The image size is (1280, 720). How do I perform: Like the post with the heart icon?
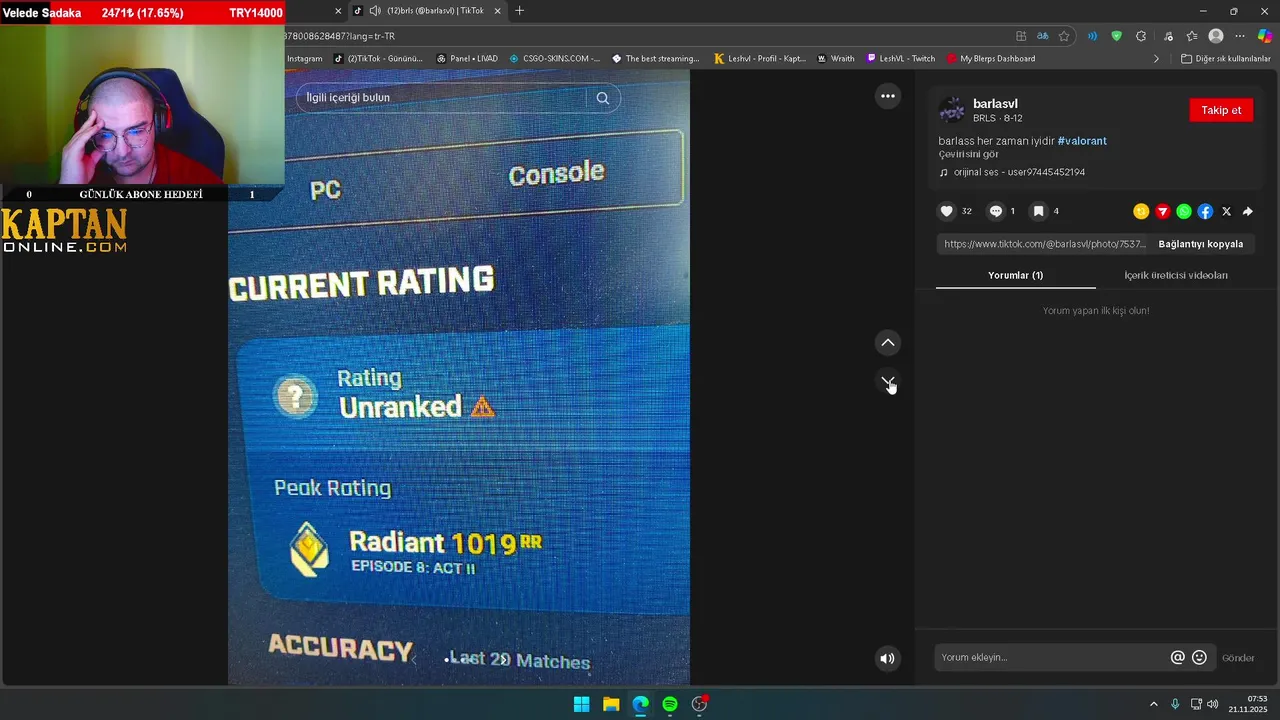click(947, 211)
